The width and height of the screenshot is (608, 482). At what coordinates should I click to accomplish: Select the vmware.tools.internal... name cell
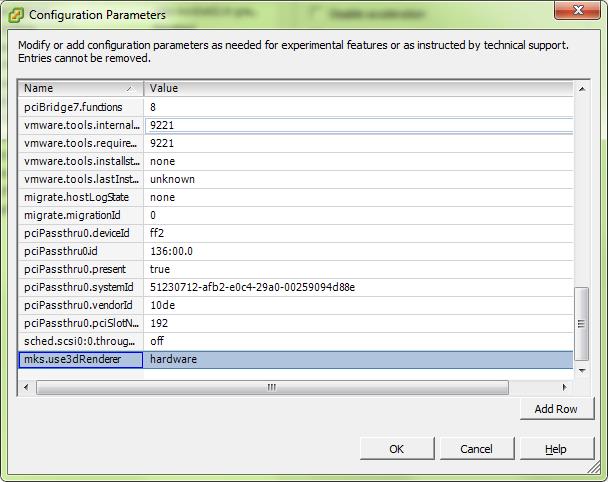click(x=81, y=125)
